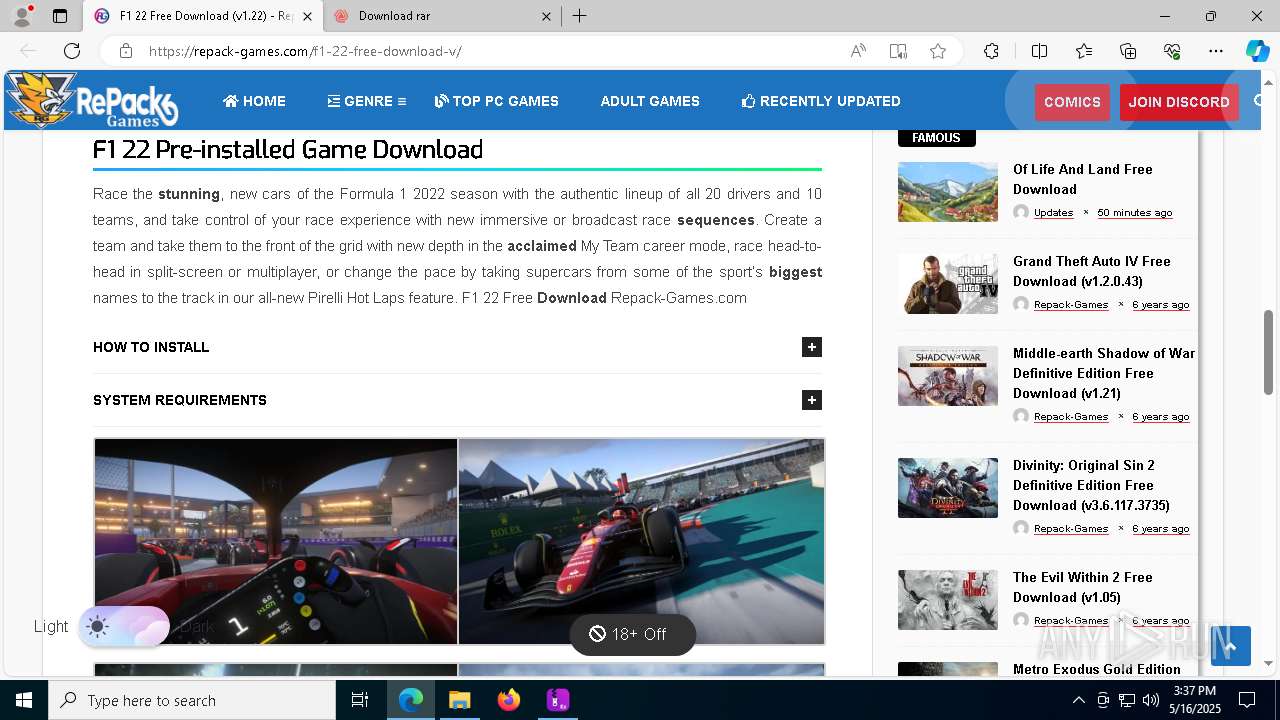Screen dimensions: 1280x720
Task: Click Repack-Games author under Grand Theft Auto IV
Action: coord(1071,305)
